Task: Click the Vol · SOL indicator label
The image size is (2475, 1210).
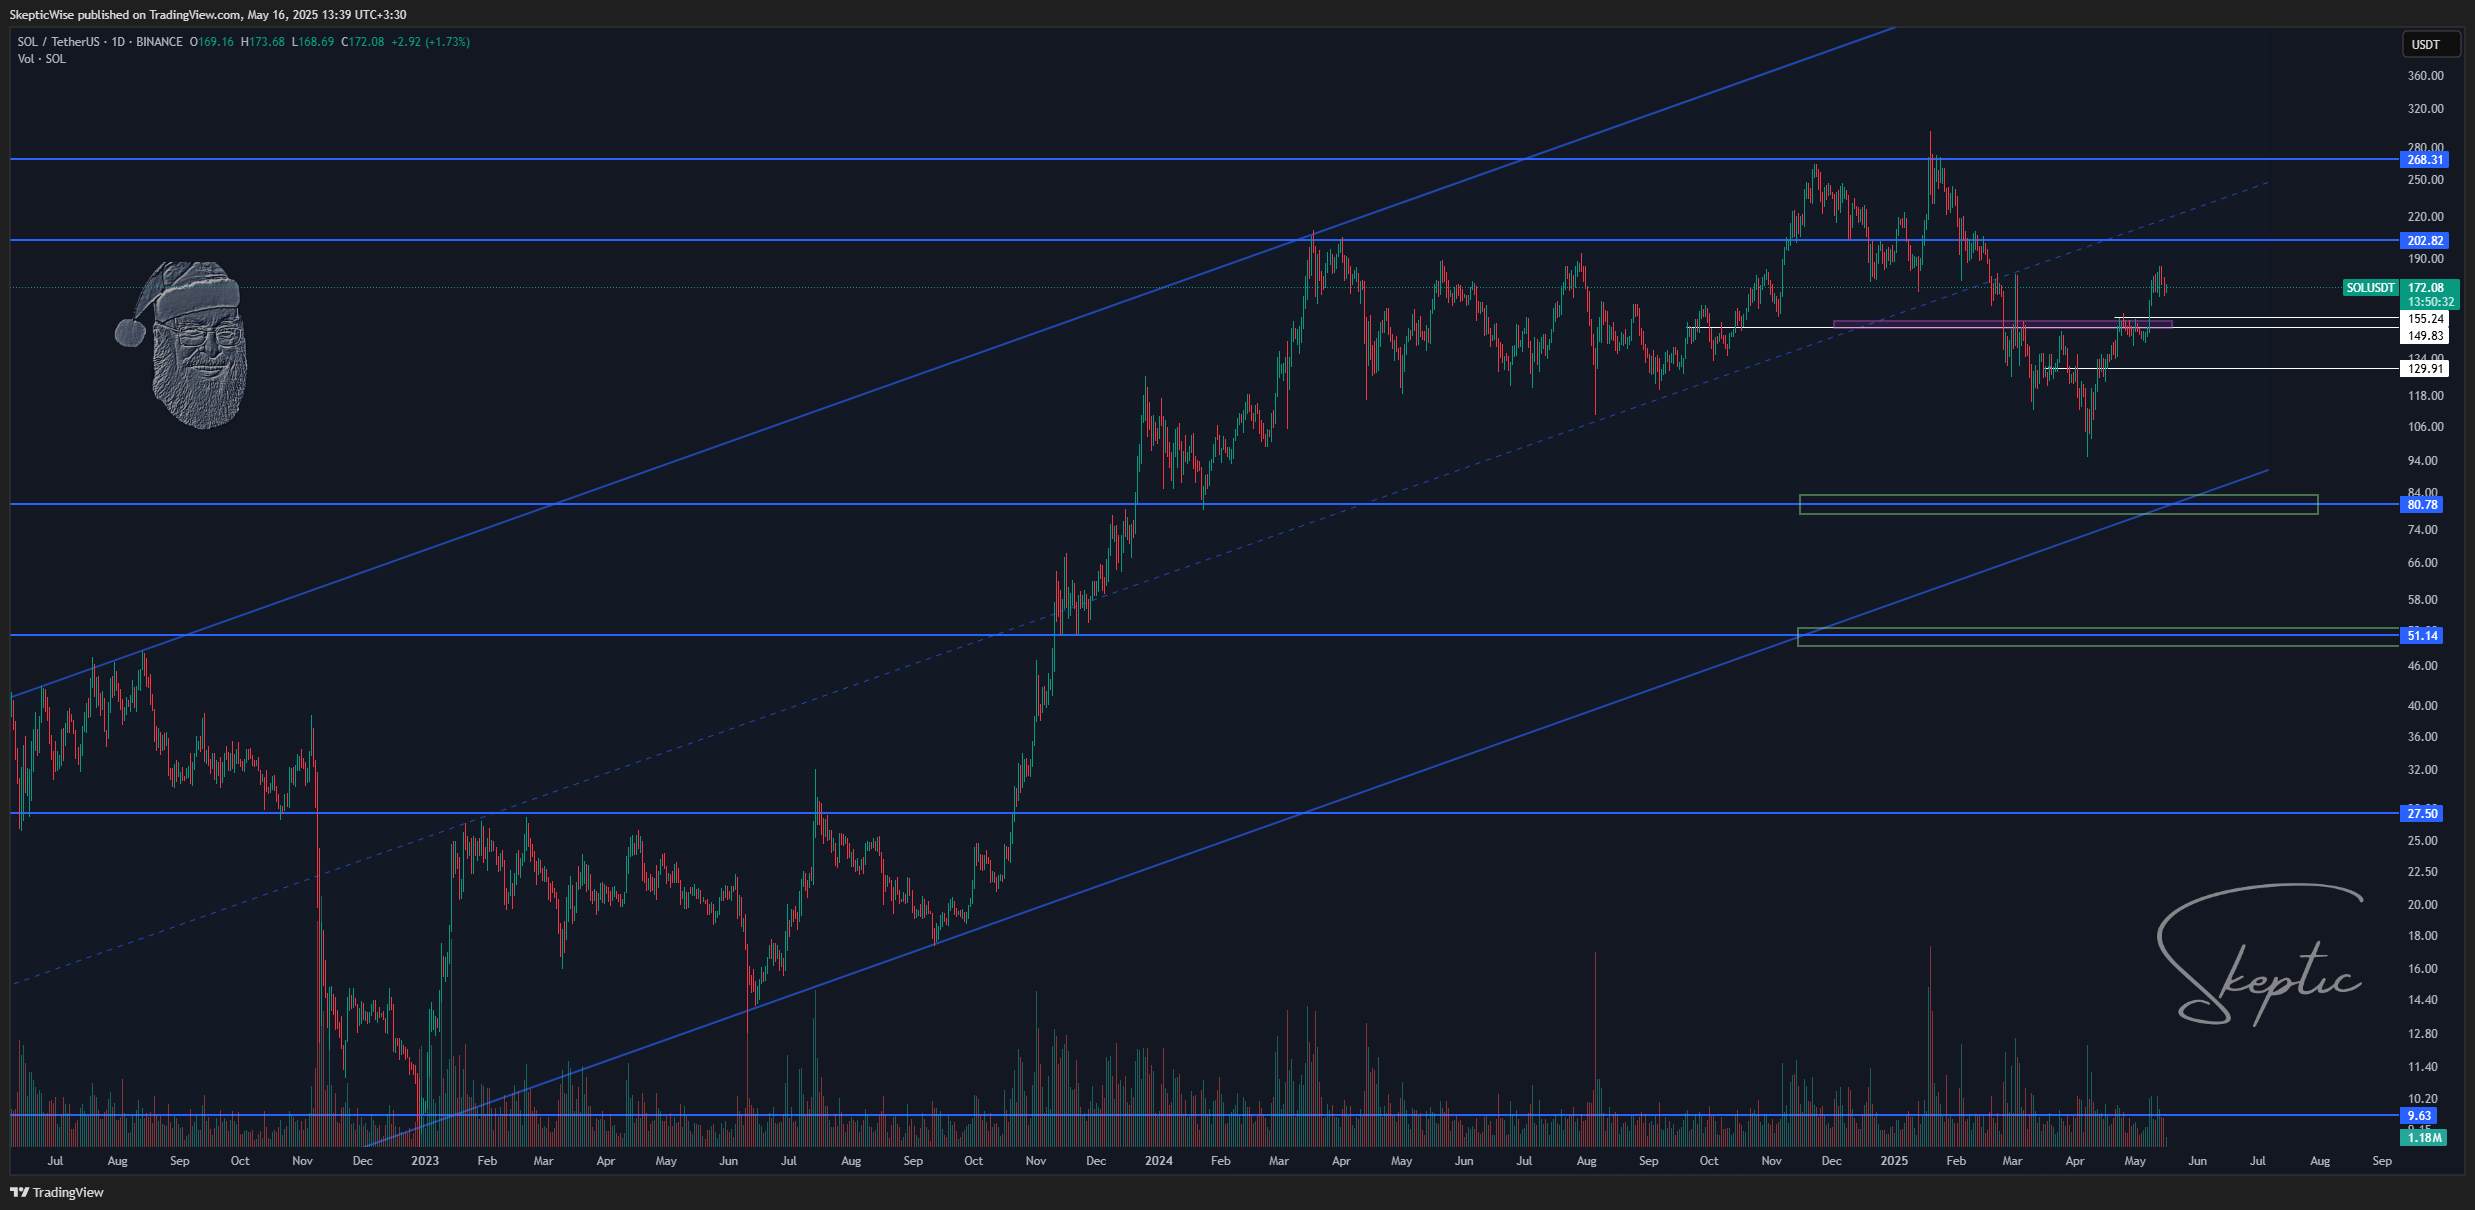Action: [42, 59]
